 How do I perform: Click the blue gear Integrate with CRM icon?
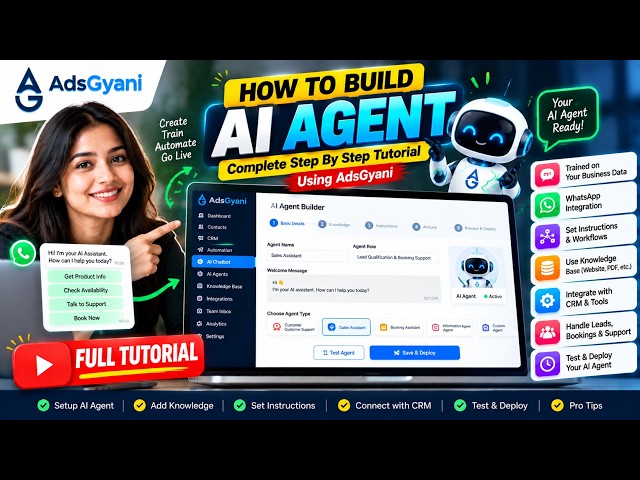pyautogui.click(x=547, y=301)
